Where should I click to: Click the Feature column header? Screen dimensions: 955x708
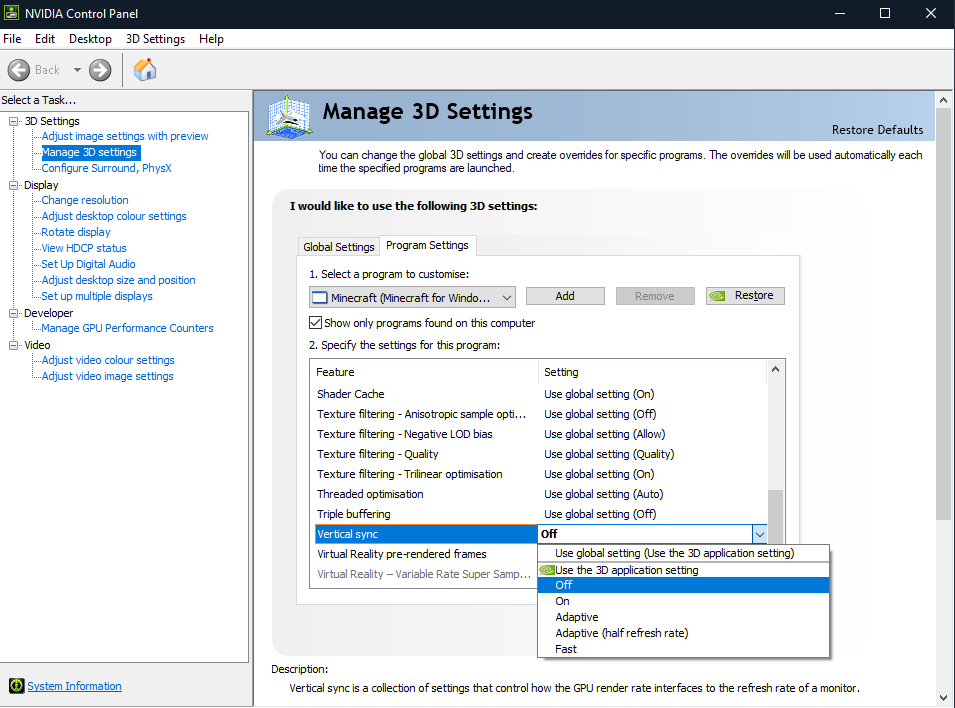pos(424,372)
